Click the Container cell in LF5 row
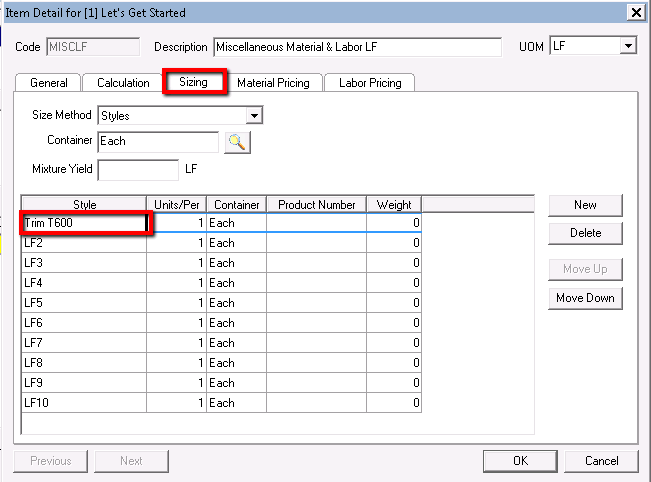Viewport: 651px width, 482px height. [236, 303]
